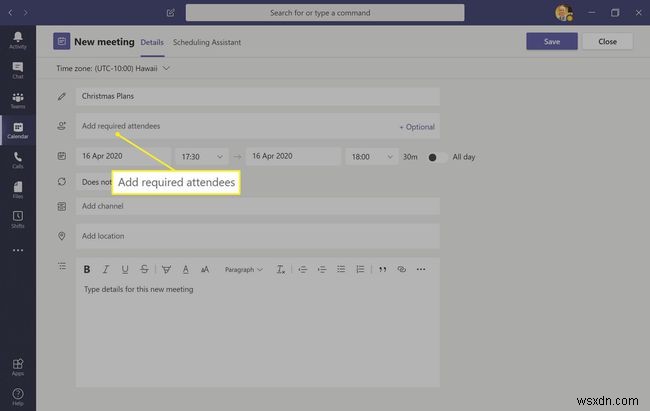Image resolution: width=650 pixels, height=411 pixels.
Task: Go back with the left arrow
Action: click(10, 13)
